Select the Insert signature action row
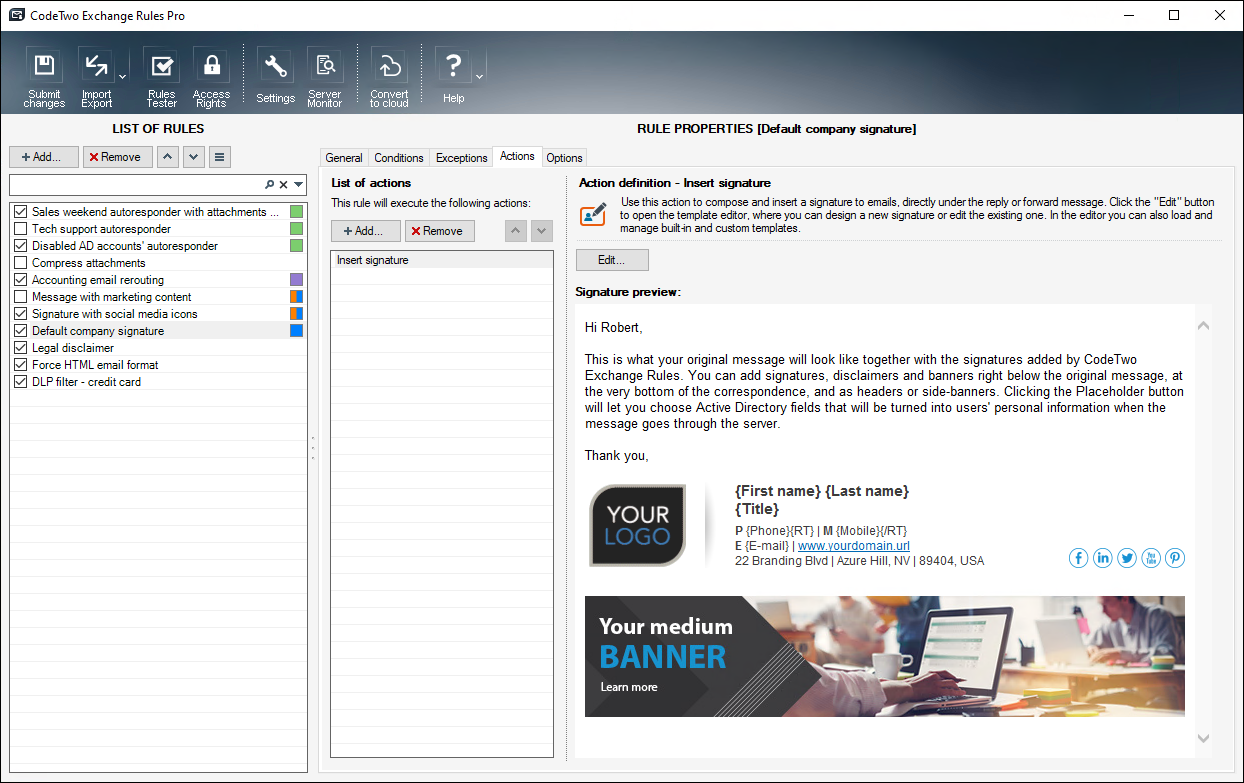 point(442,260)
